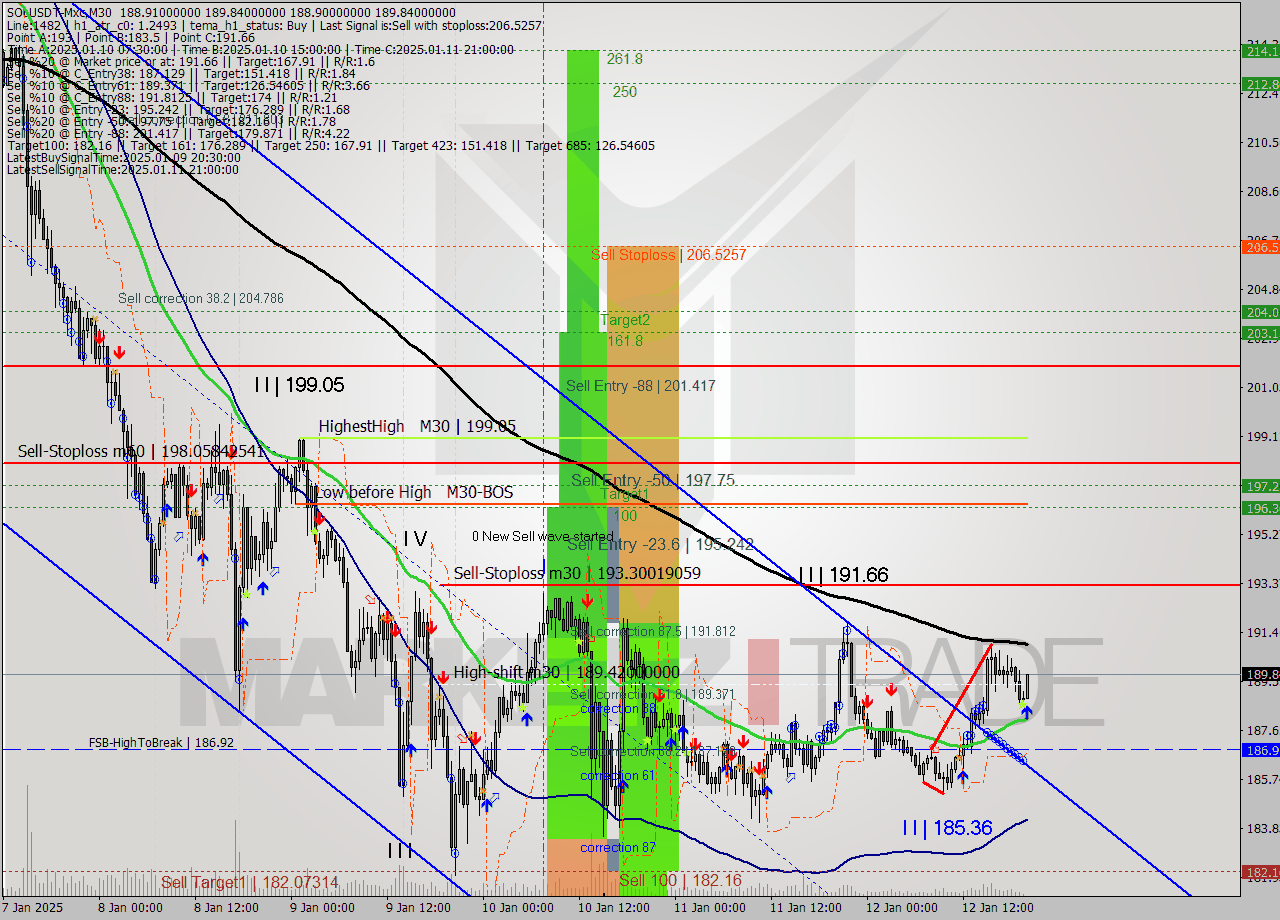Click the blue 'I I | 185.36' wave label

pos(947,828)
